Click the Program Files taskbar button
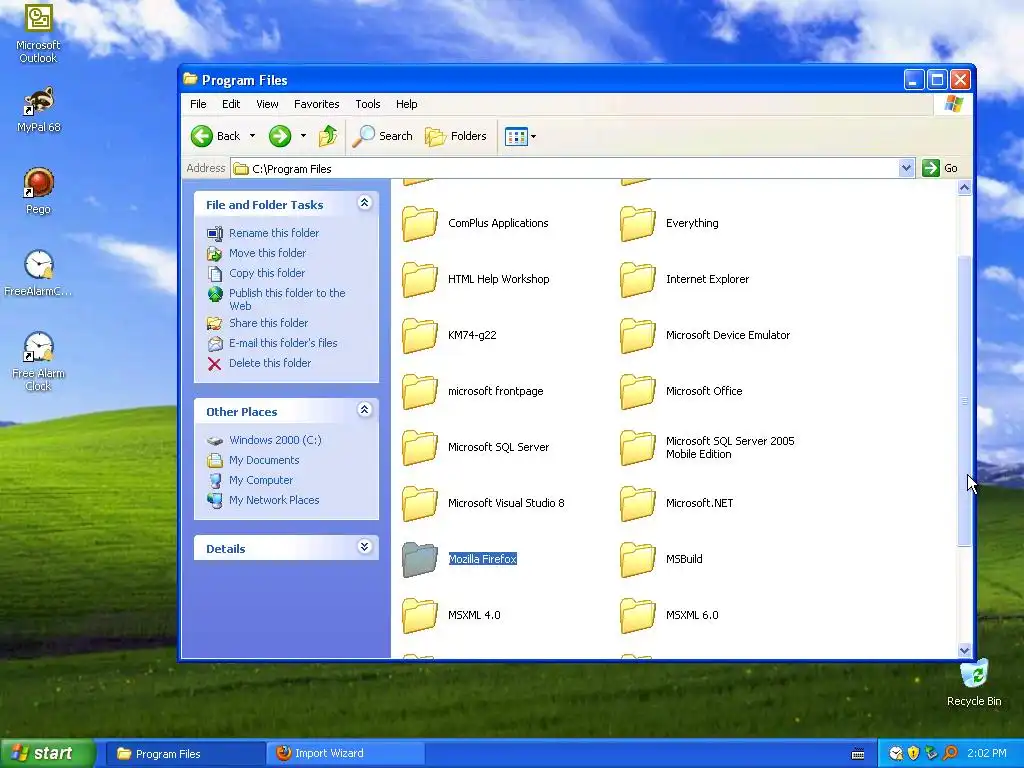 point(186,754)
